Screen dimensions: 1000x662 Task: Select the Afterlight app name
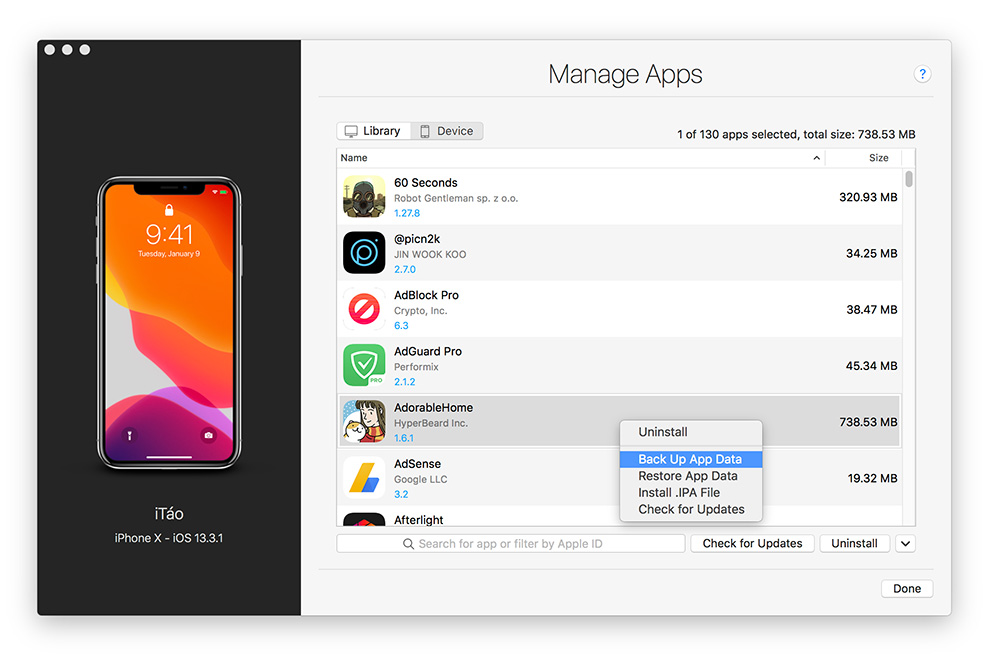418,519
